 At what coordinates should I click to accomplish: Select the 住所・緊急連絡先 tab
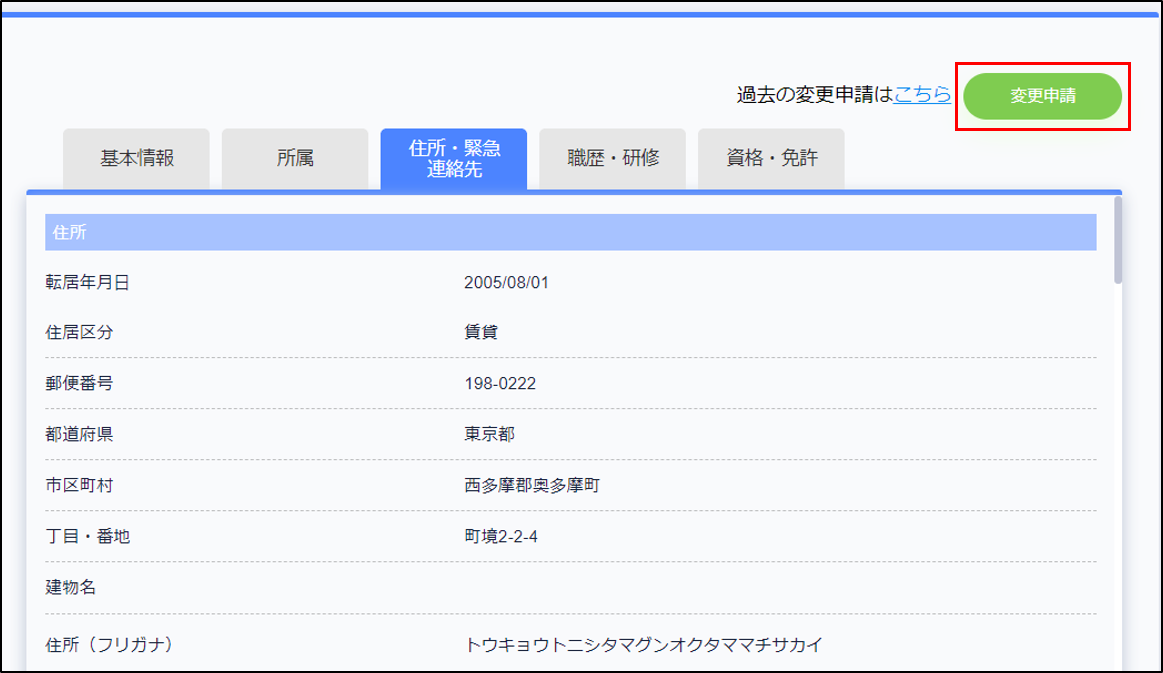tap(453, 158)
